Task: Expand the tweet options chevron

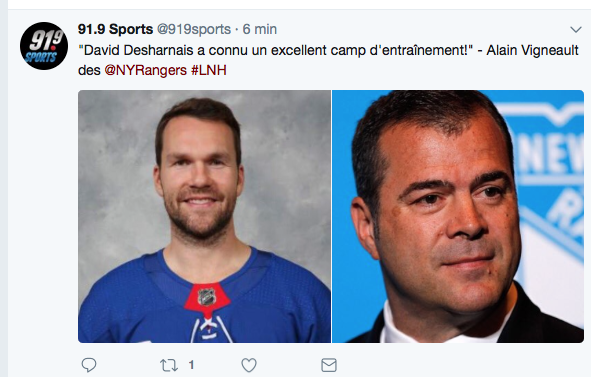Action: (x=576, y=29)
